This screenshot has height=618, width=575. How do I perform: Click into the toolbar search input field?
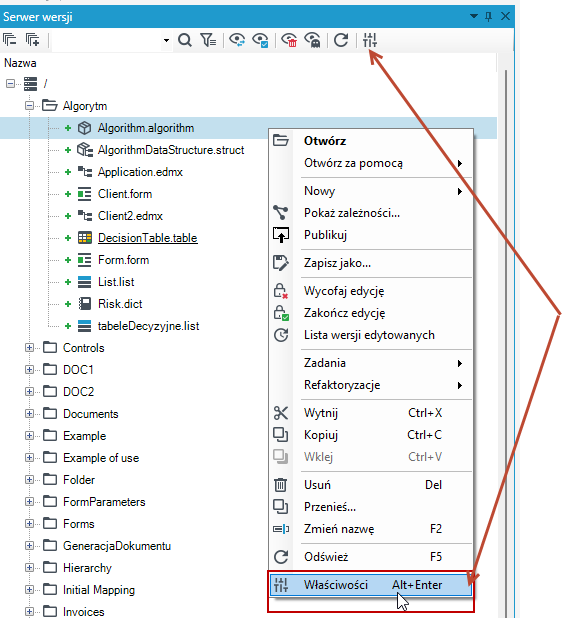point(106,40)
